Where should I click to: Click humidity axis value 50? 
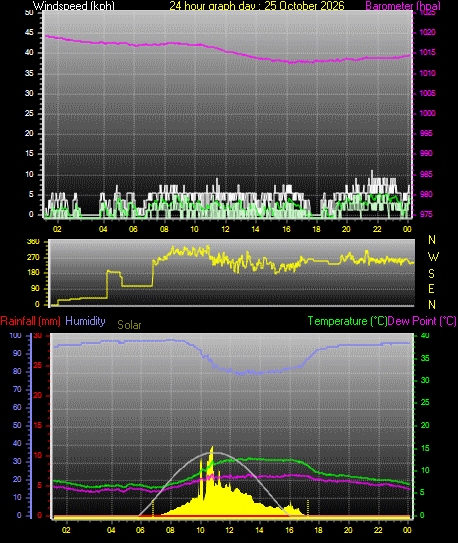(x=17, y=425)
